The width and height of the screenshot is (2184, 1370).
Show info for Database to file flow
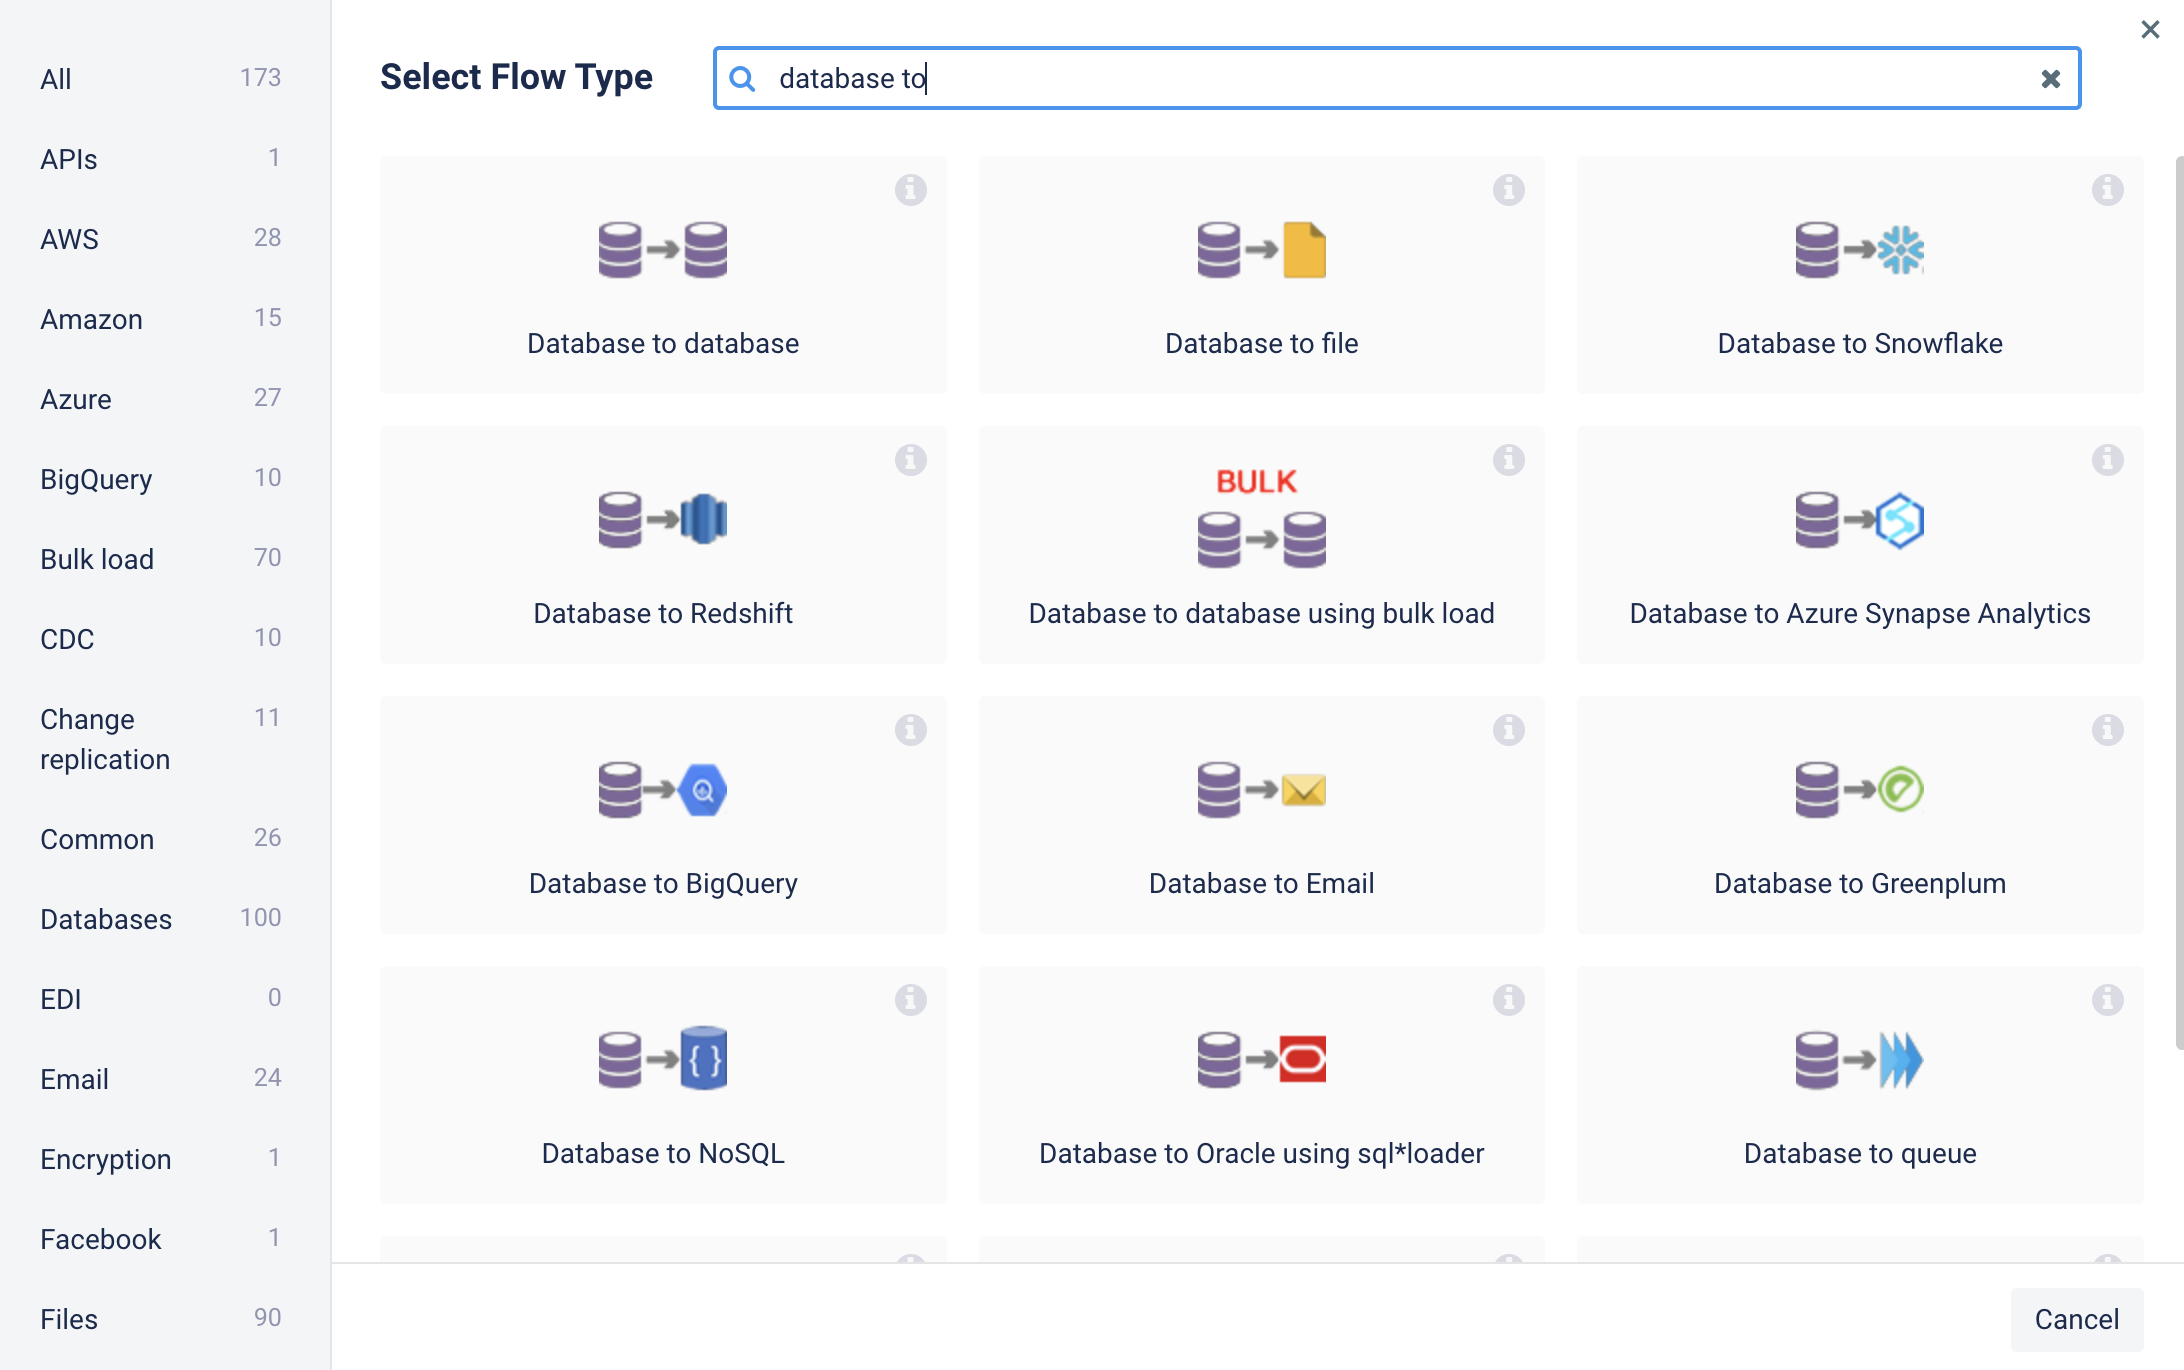[x=1508, y=190]
